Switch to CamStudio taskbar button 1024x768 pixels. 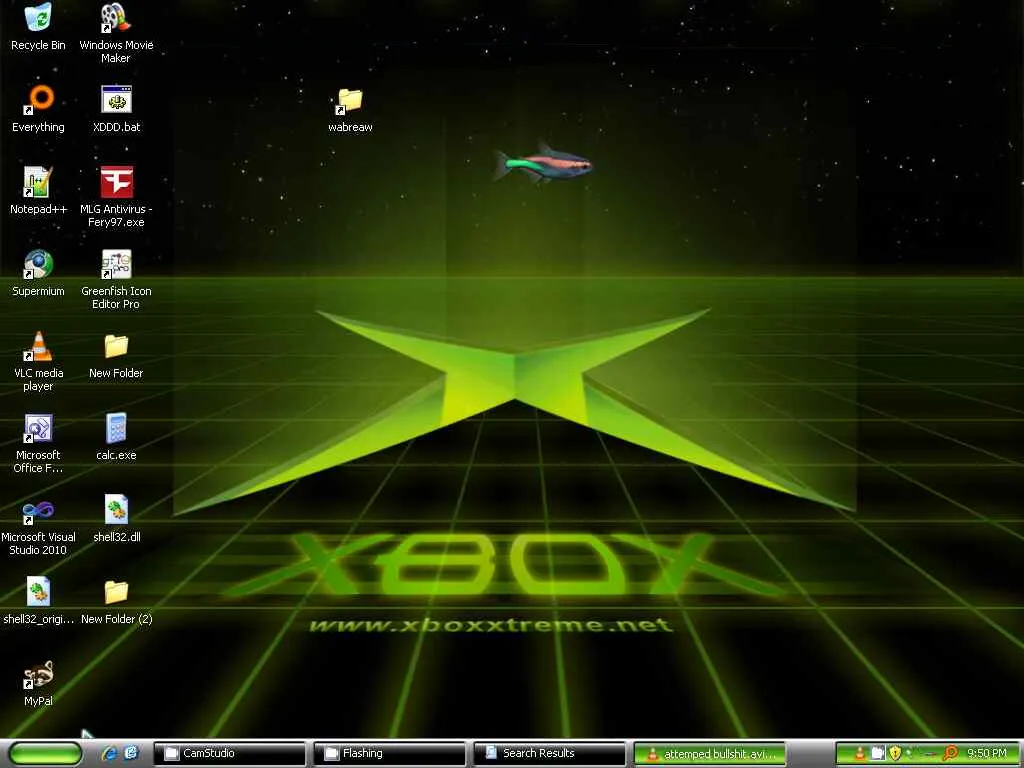(x=229, y=754)
